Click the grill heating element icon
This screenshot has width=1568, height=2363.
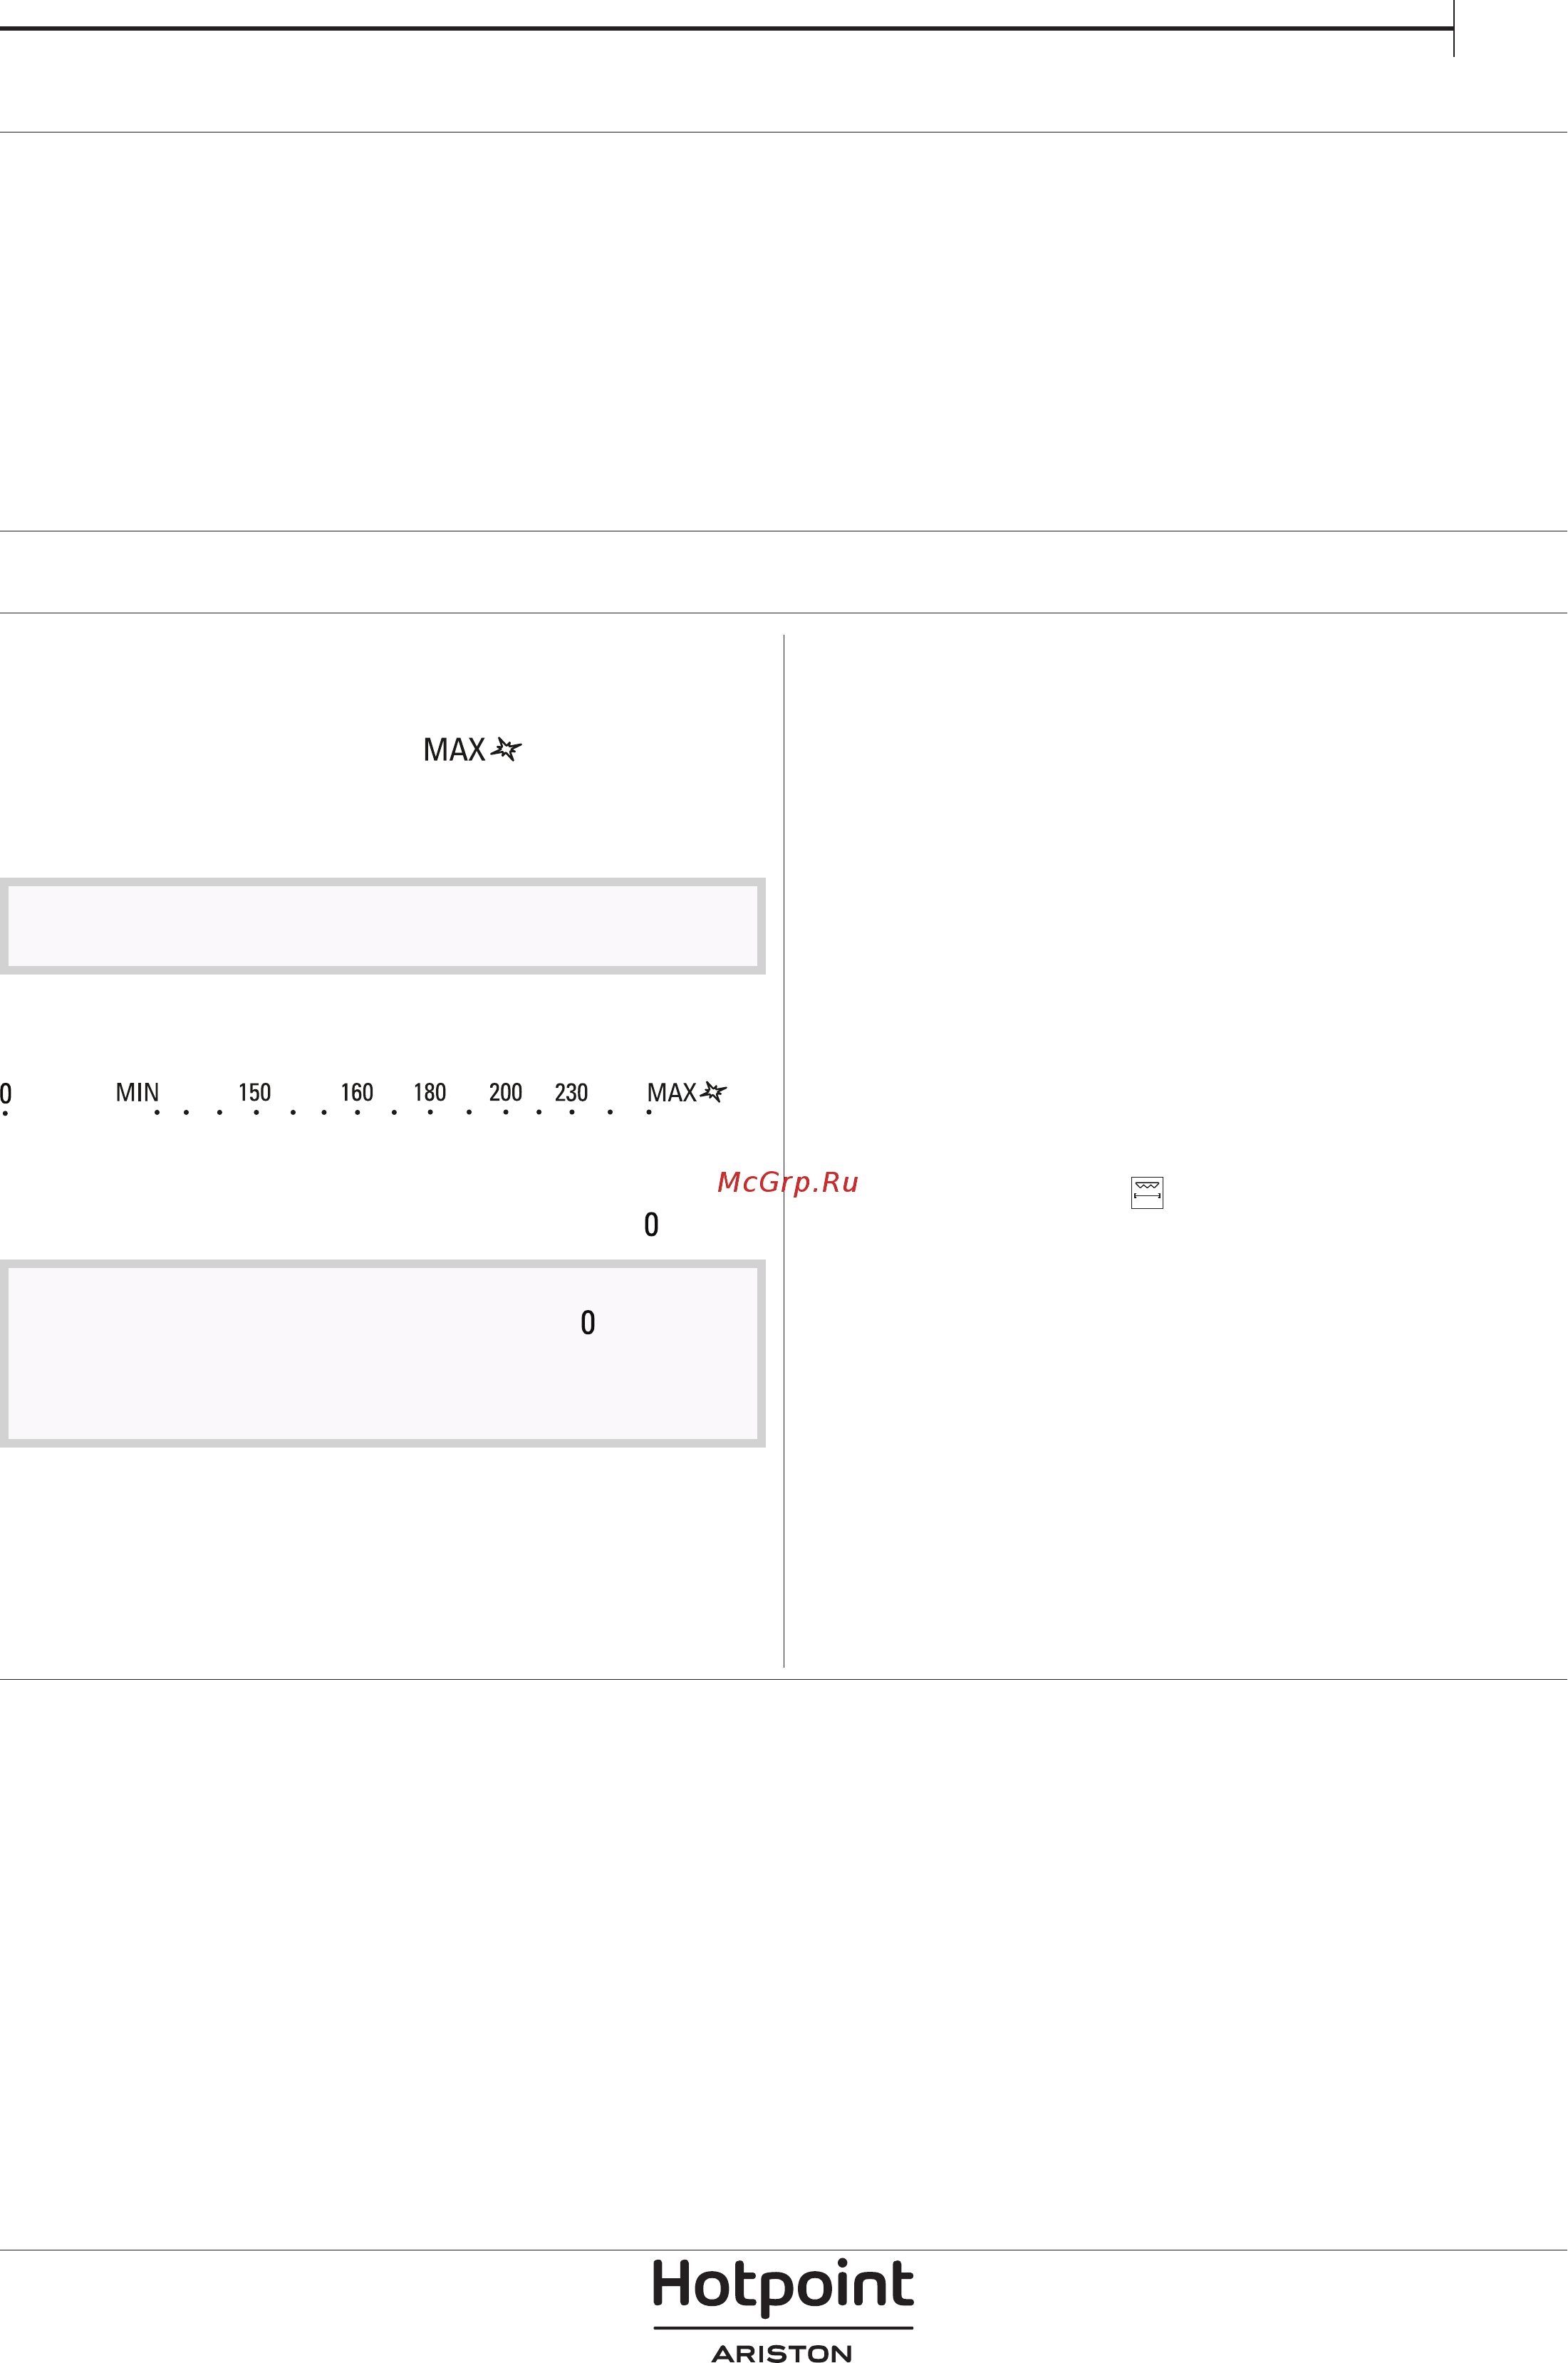pyautogui.click(x=1147, y=1192)
